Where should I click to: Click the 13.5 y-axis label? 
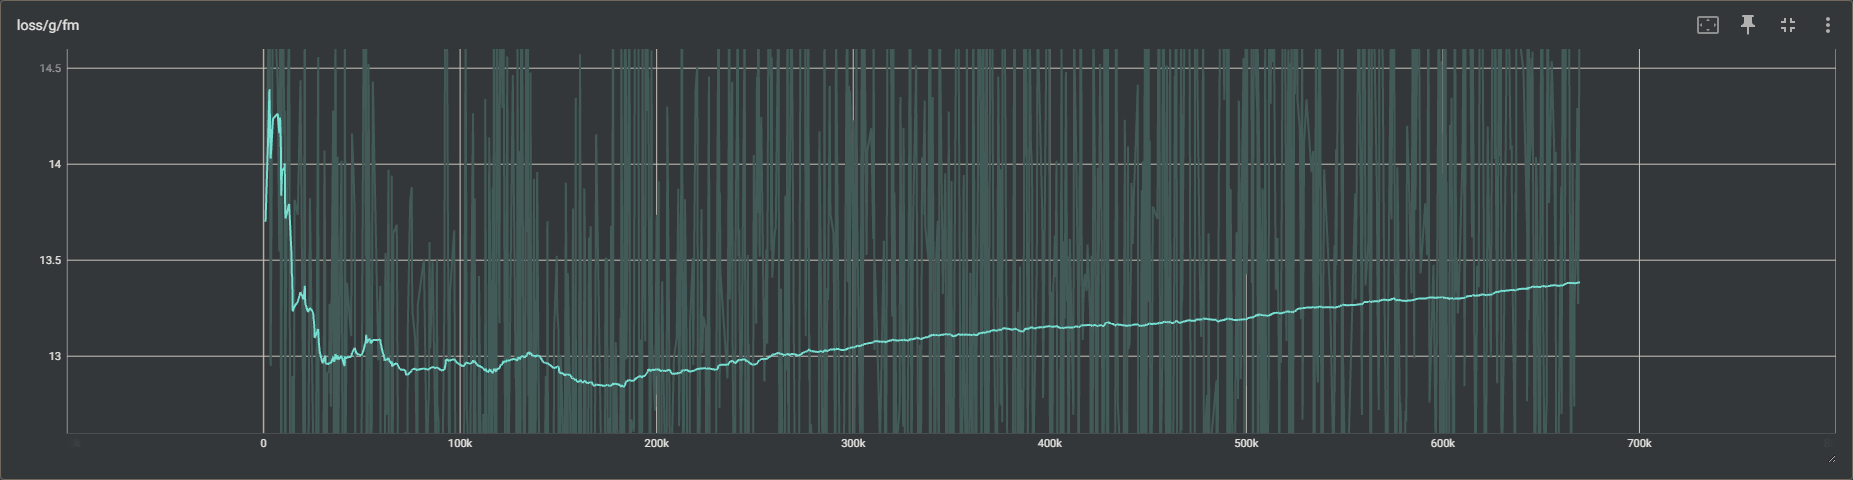coord(50,260)
